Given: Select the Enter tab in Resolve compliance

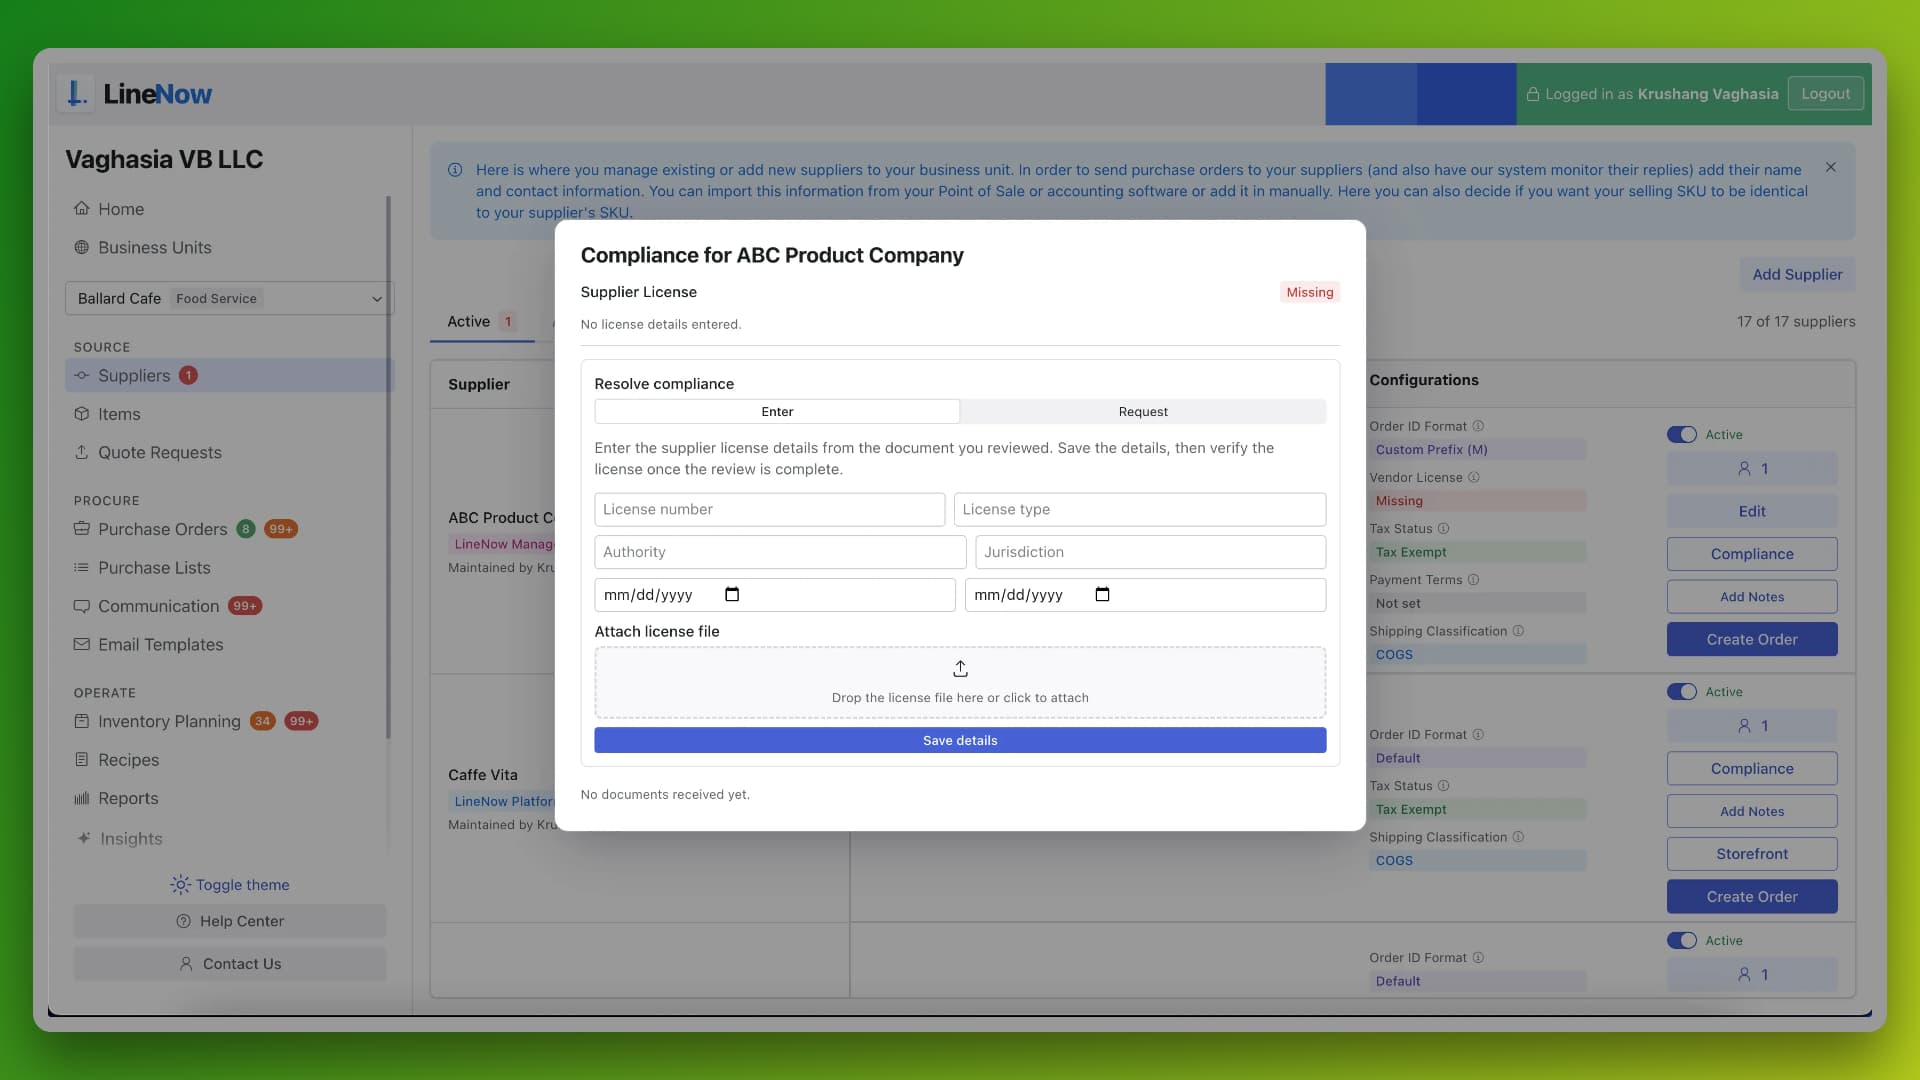Looking at the screenshot, I should click(777, 412).
